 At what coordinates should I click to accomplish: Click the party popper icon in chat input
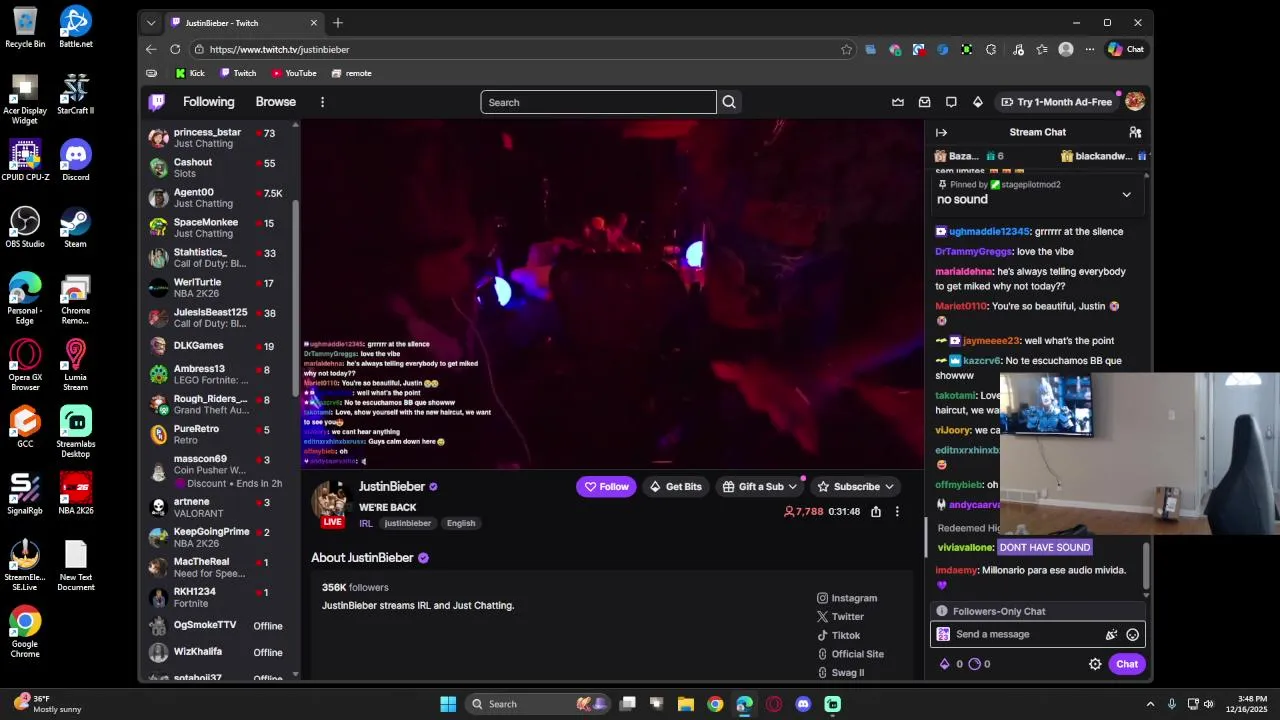coord(1111,634)
